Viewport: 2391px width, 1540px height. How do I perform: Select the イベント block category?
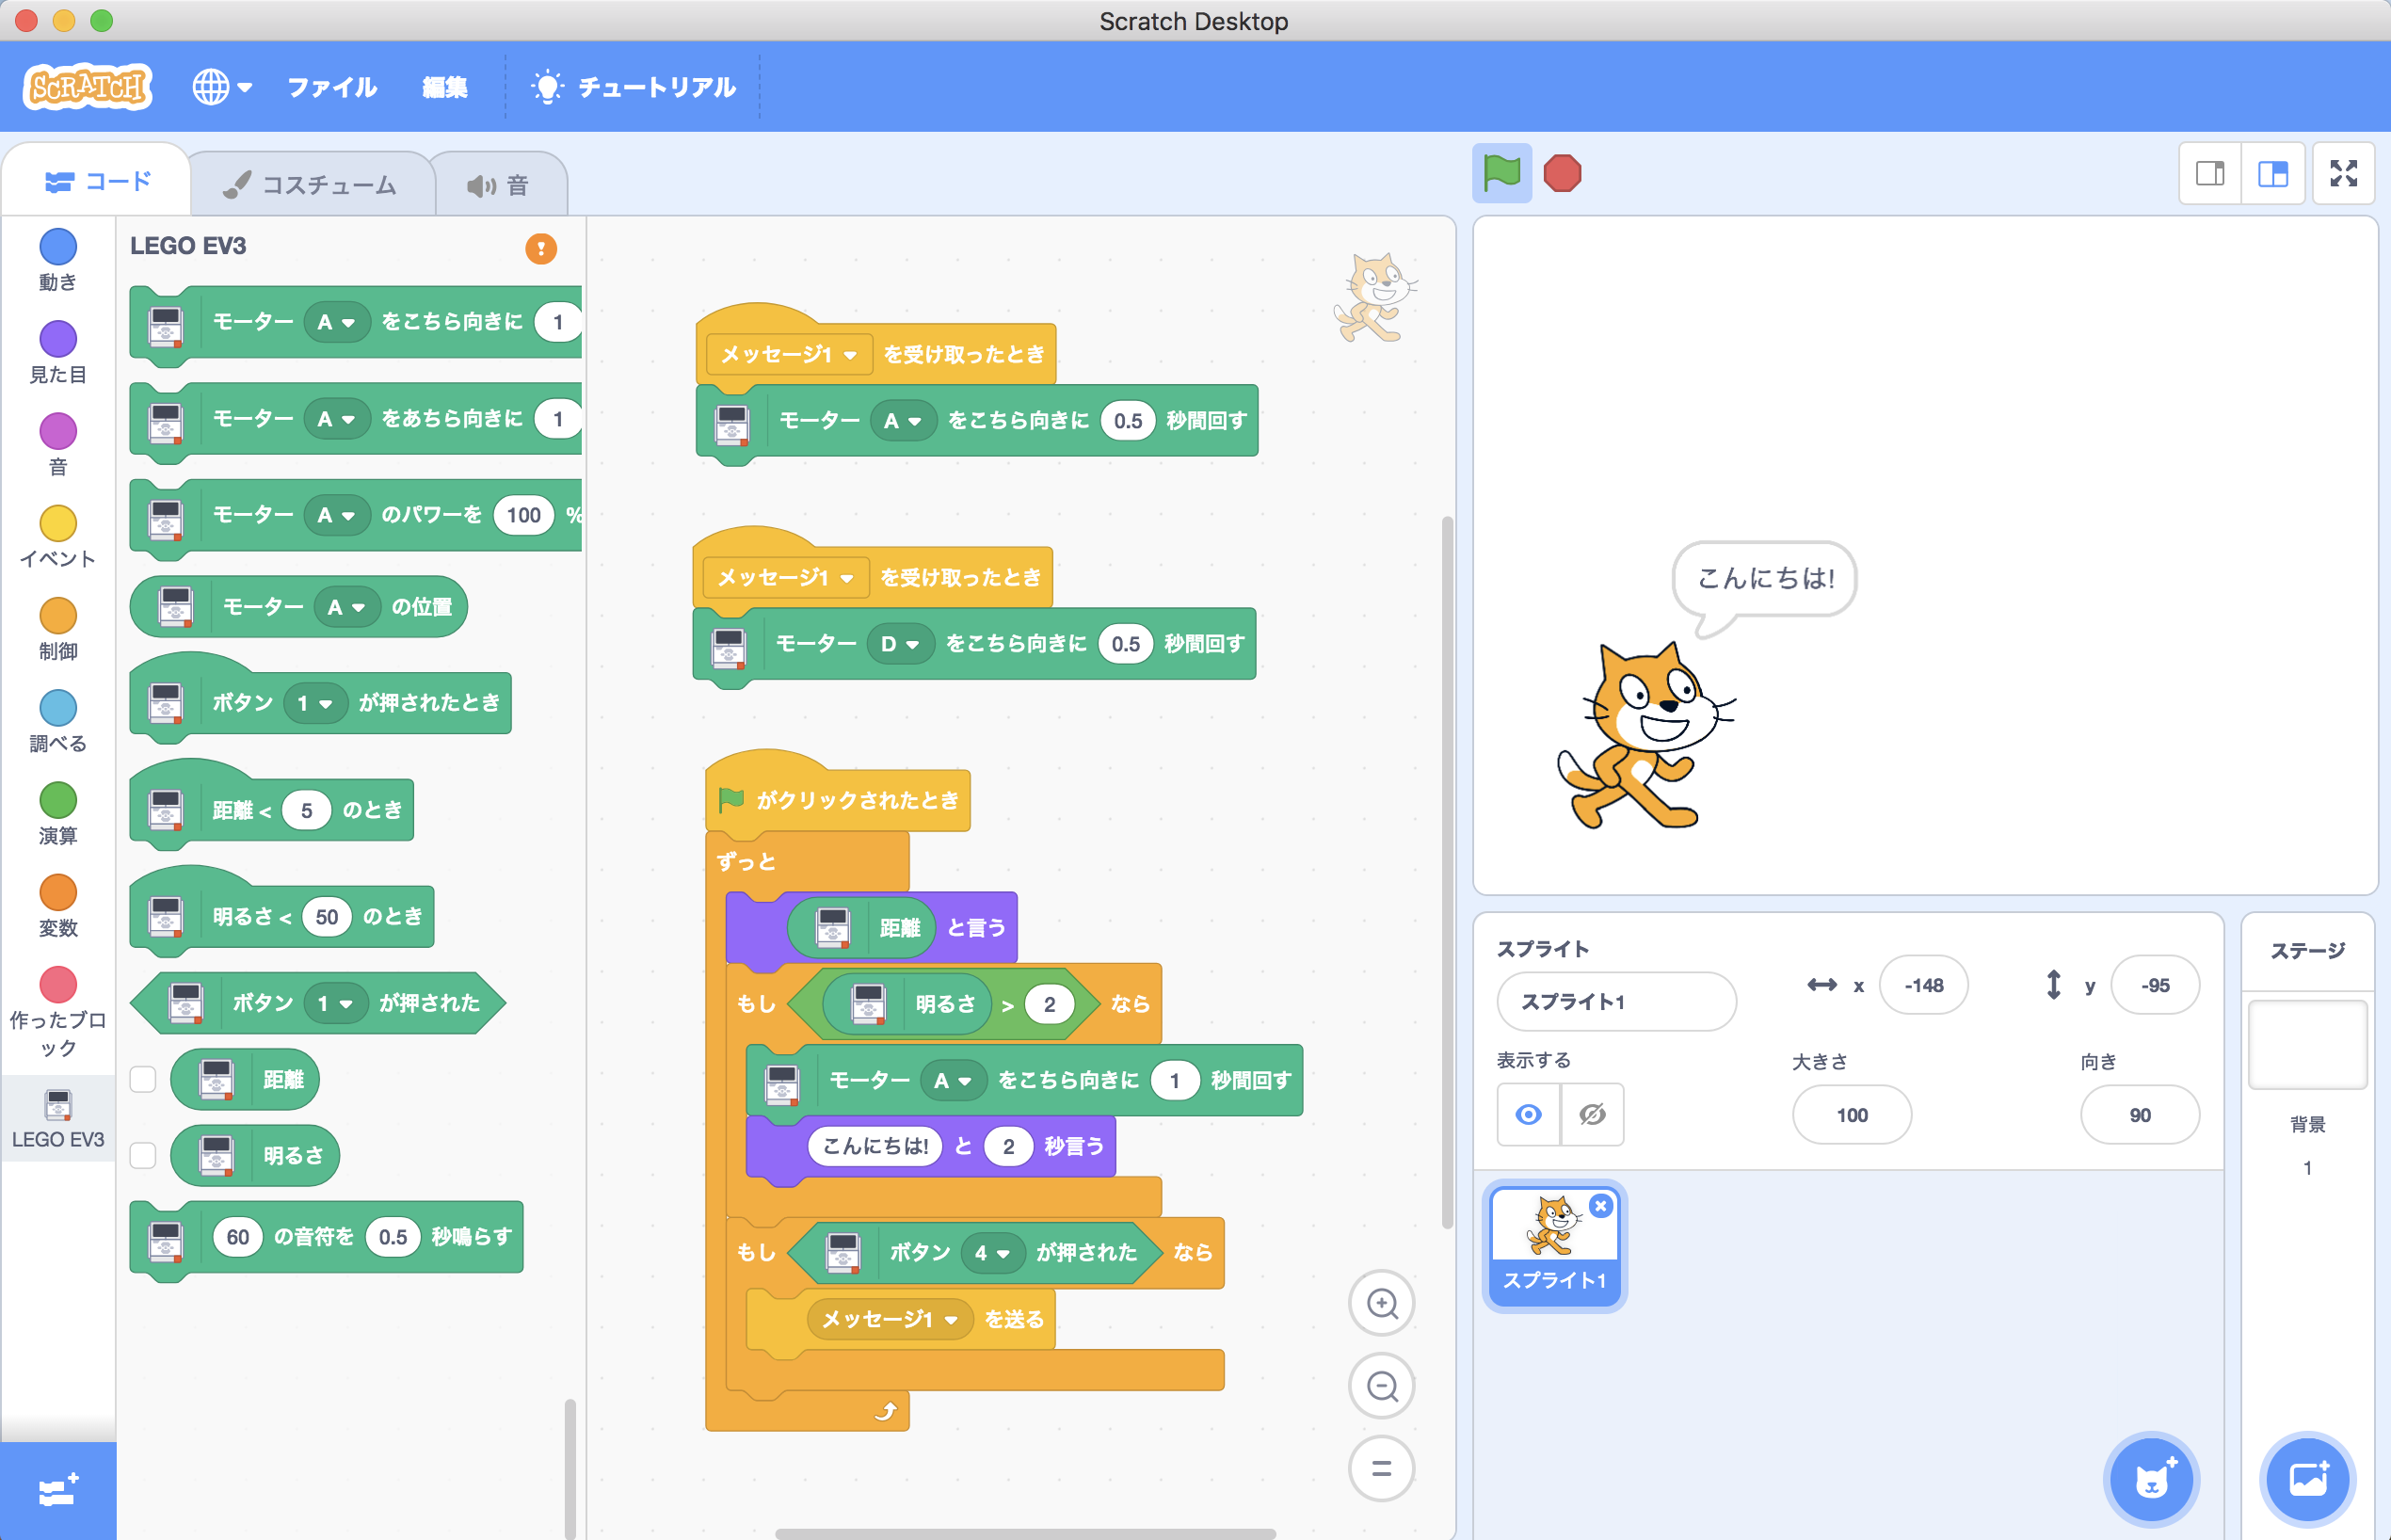pos(58,537)
